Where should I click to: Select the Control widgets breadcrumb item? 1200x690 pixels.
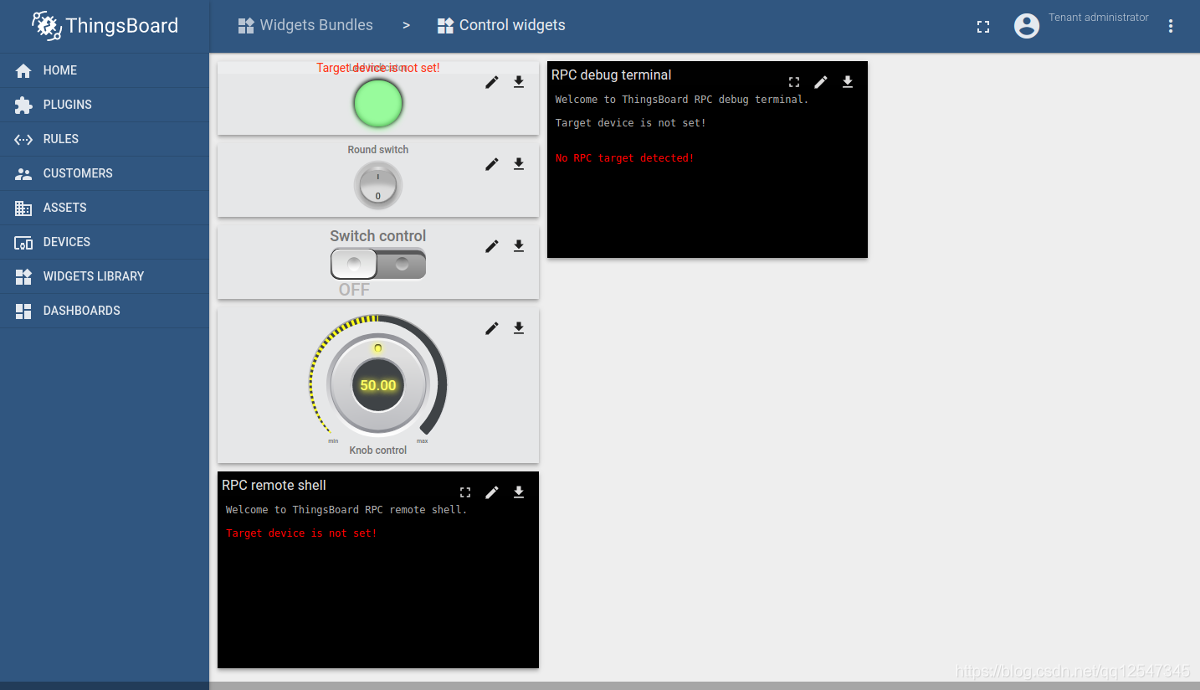[x=512, y=25]
